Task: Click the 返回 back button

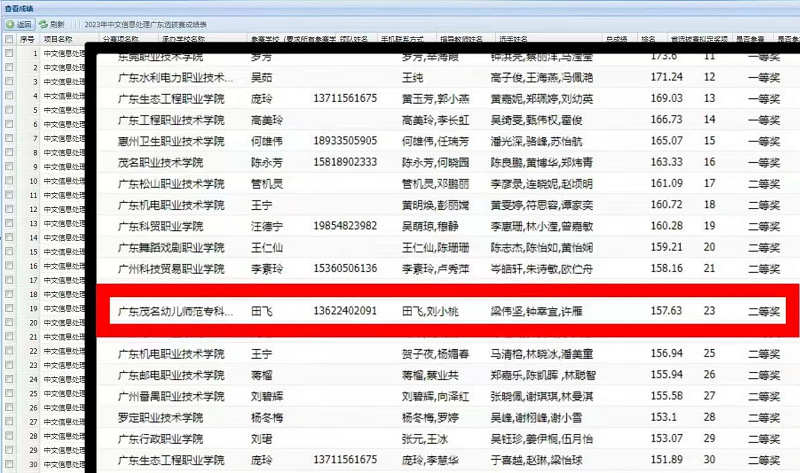Action: [19, 24]
